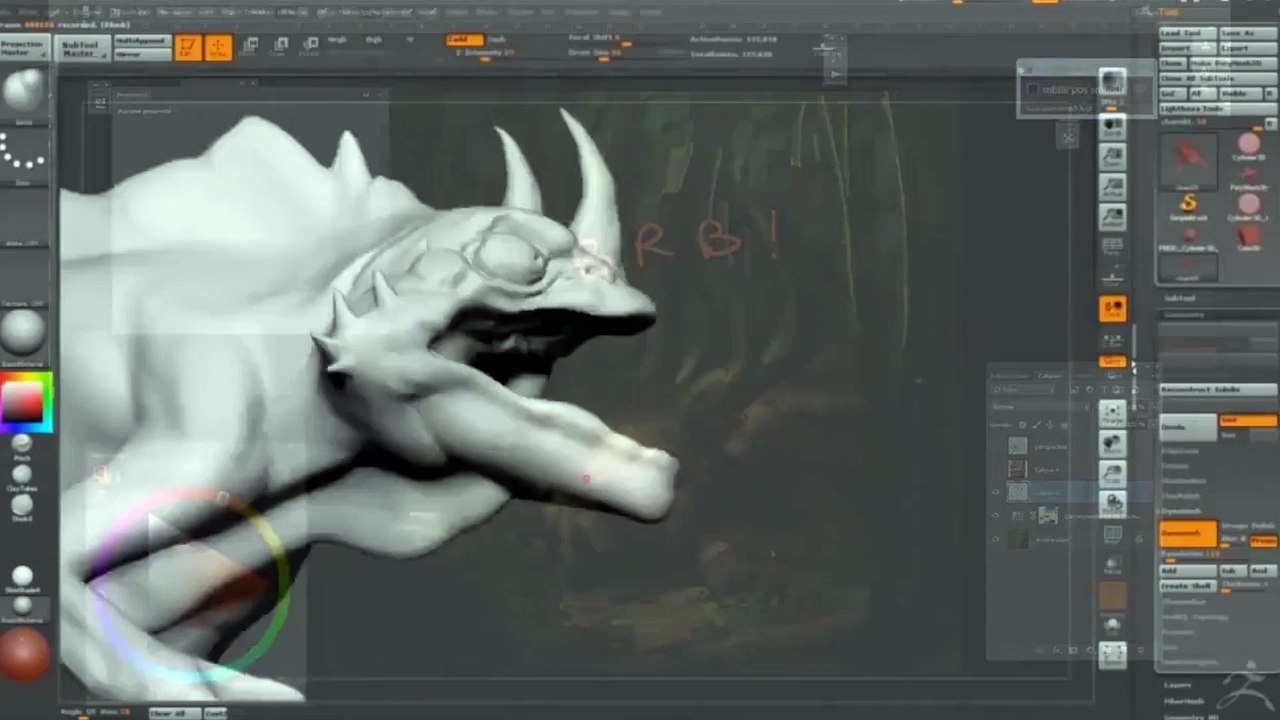Select the Scale transform icon in top shelf
The width and height of the screenshot is (1280, 720).
point(281,45)
